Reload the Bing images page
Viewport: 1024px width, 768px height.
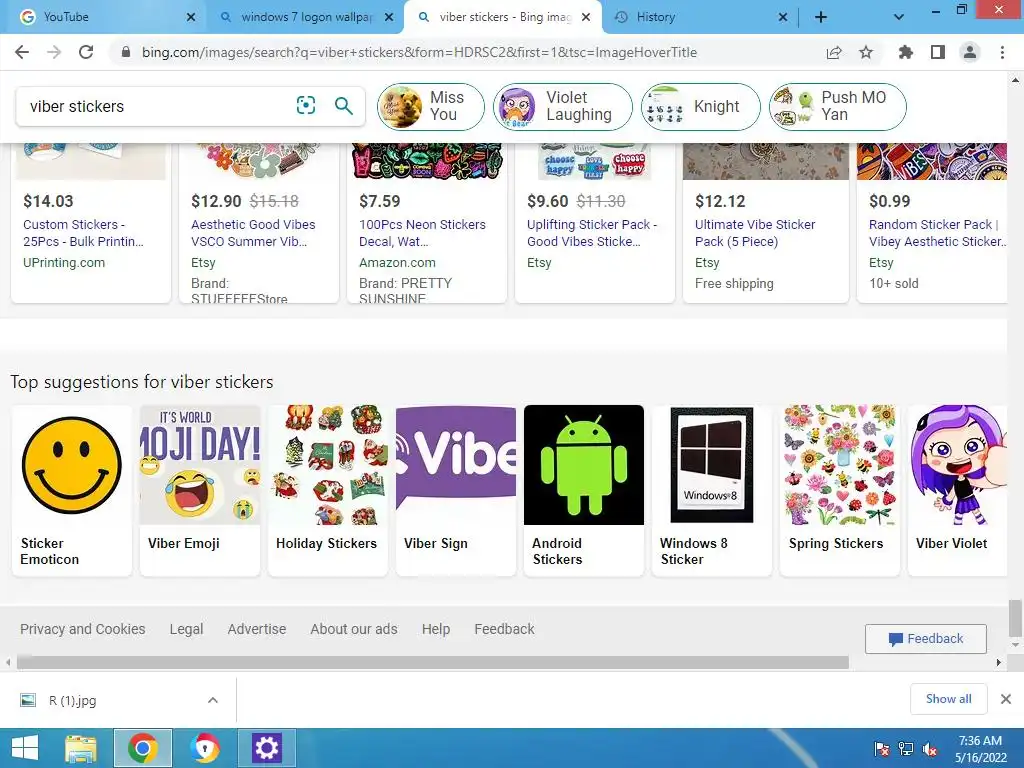point(86,52)
